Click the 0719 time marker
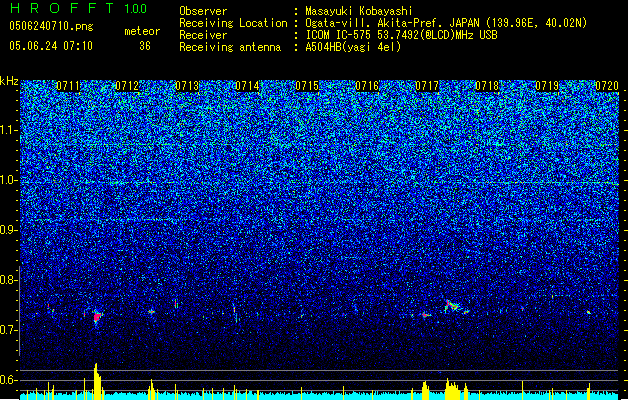Viewport: 629px width, 400px height. click(x=547, y=86)
